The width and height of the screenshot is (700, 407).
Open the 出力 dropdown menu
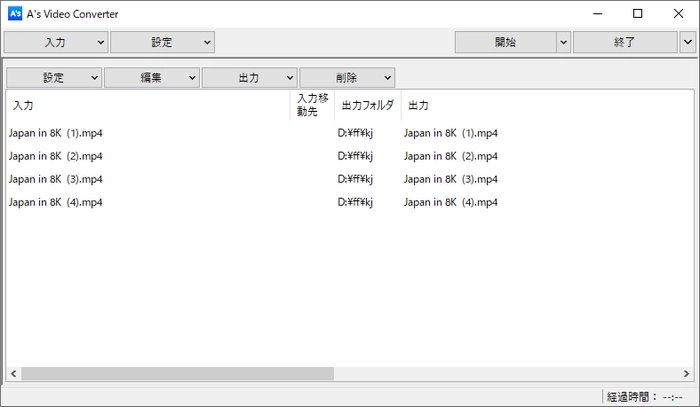(249, 77)
